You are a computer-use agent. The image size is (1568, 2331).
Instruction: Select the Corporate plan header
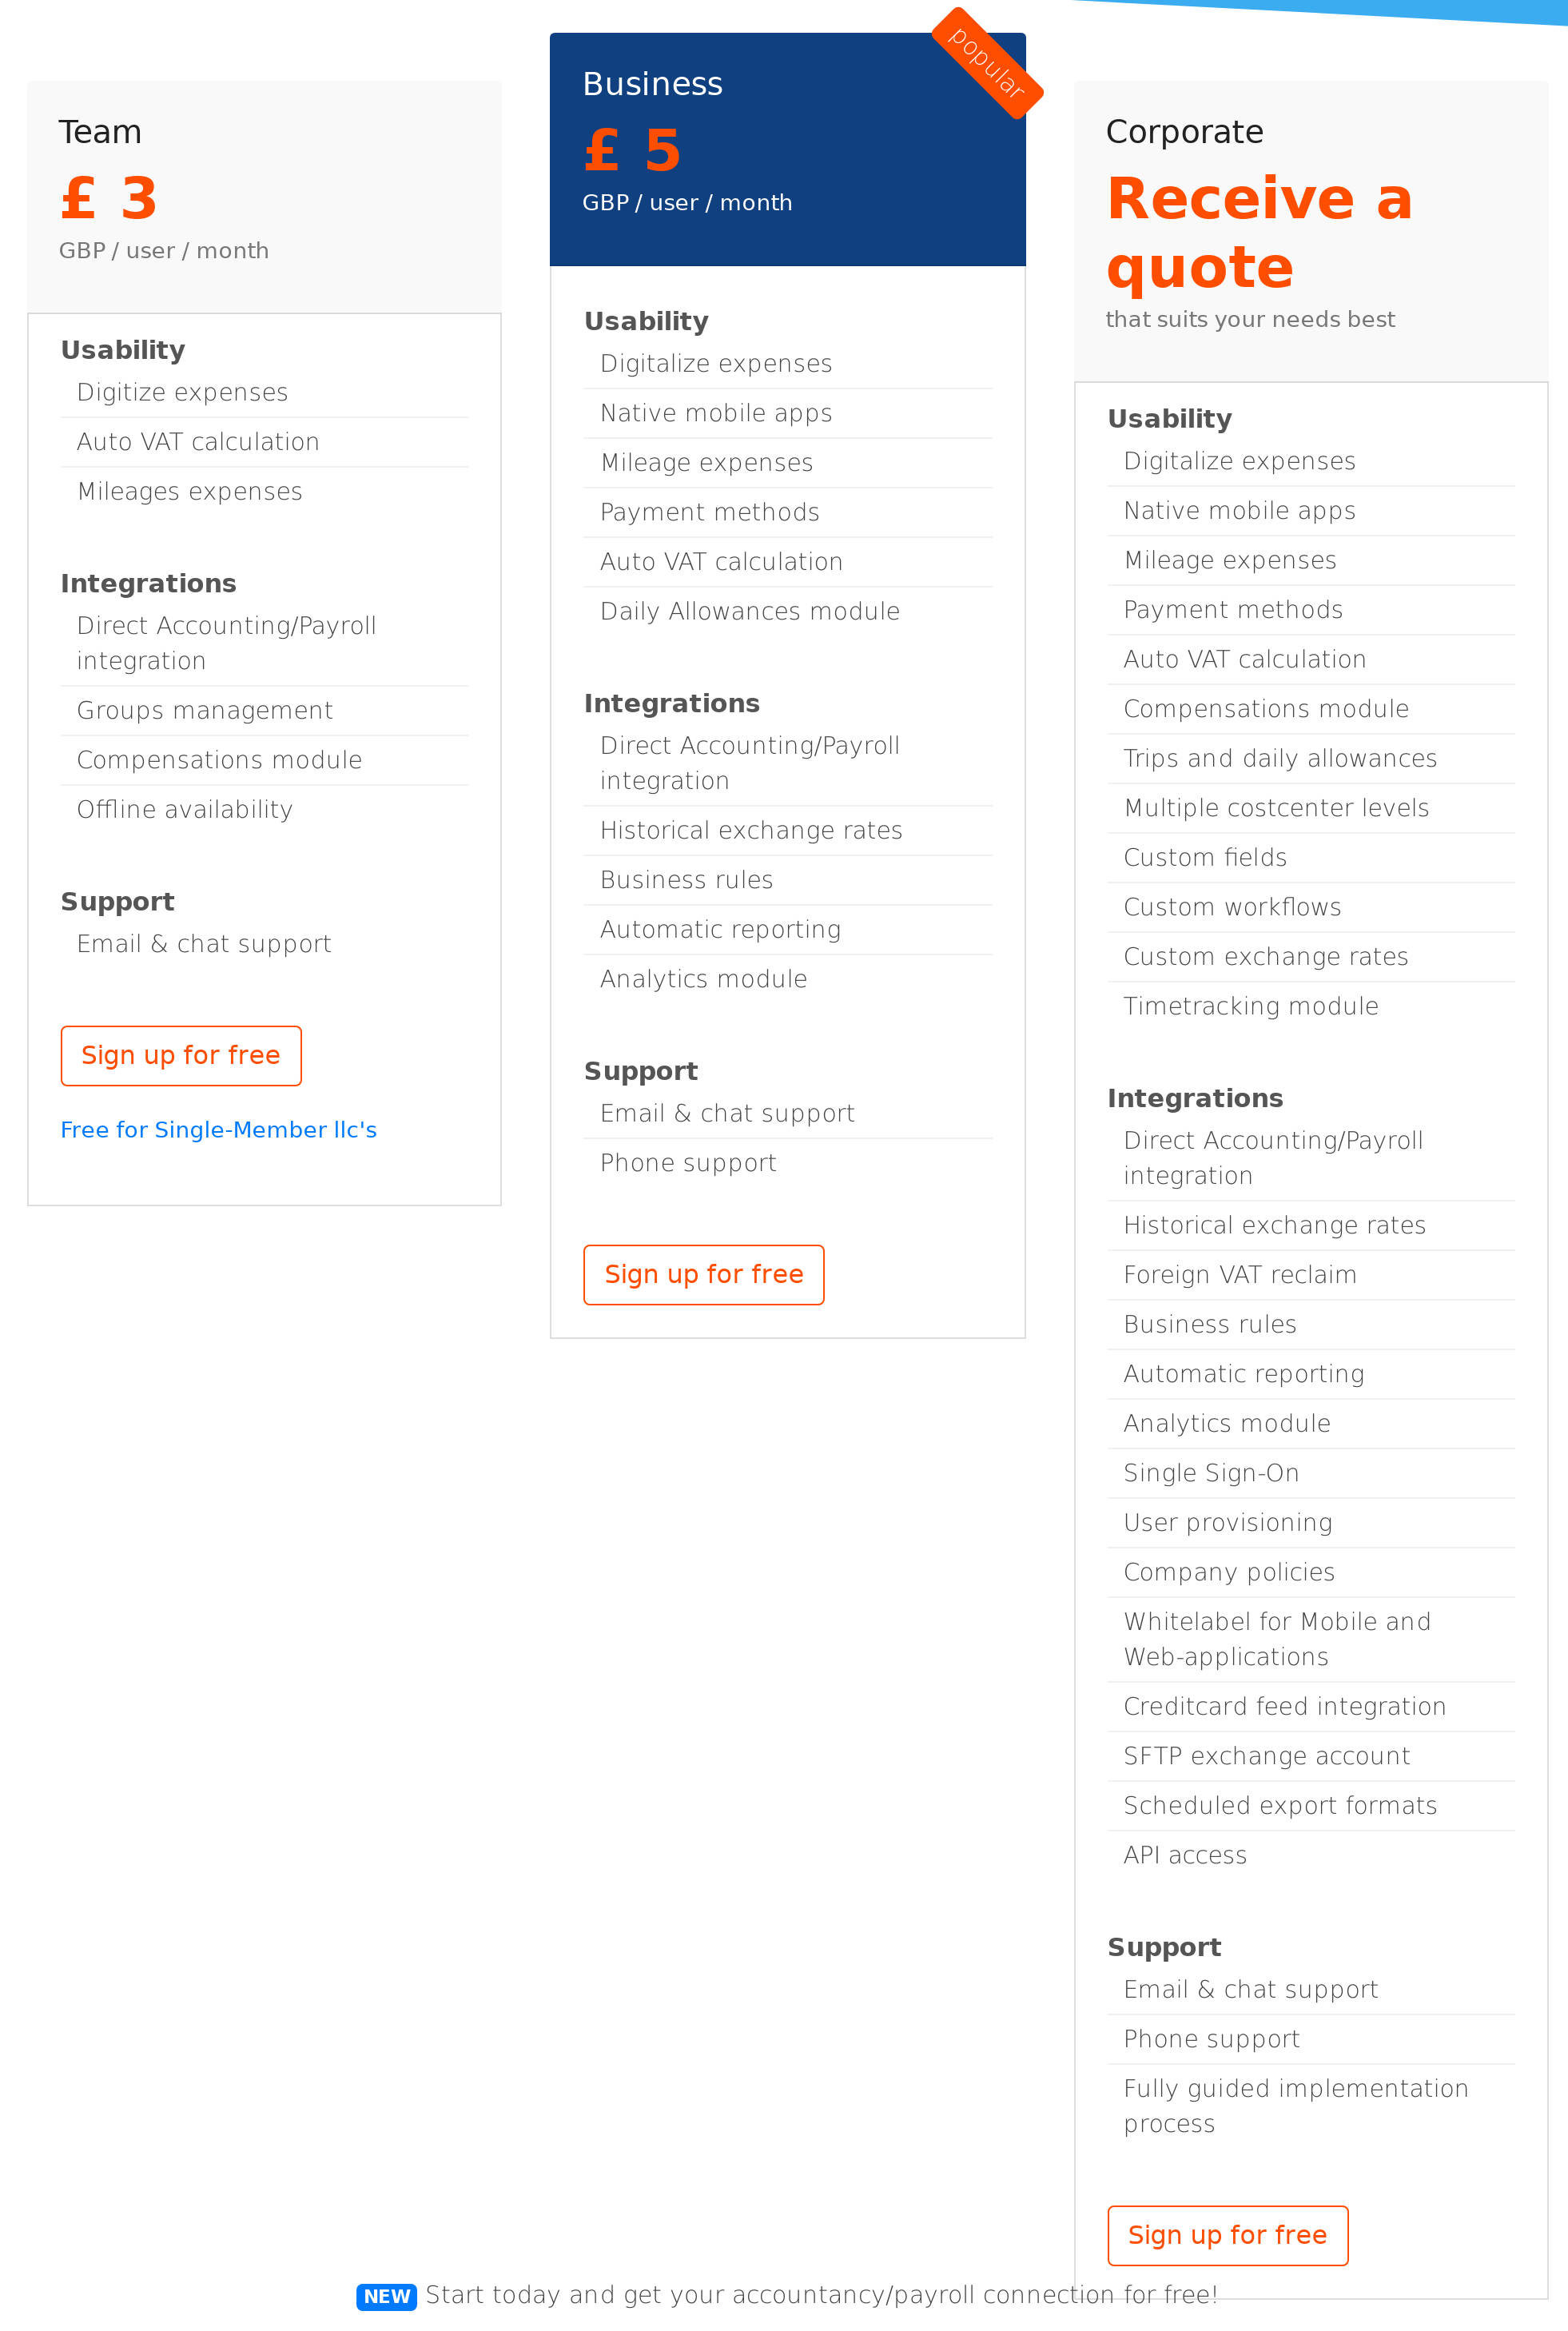coord(1185,131)
